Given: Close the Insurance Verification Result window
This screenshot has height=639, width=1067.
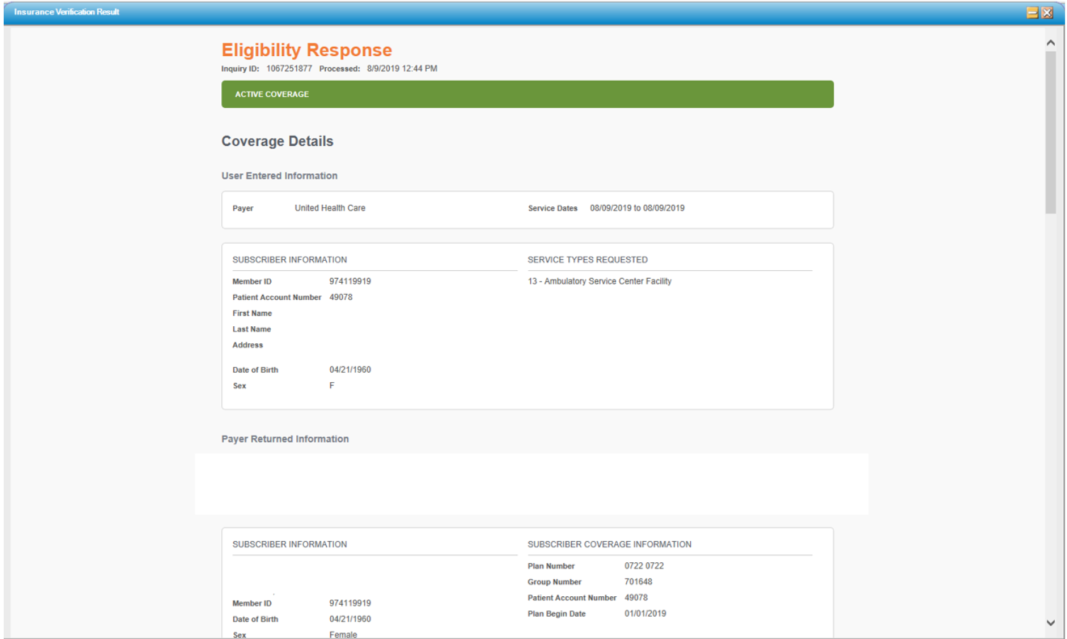Looking at the screenshot, I should click(1047, 12).
